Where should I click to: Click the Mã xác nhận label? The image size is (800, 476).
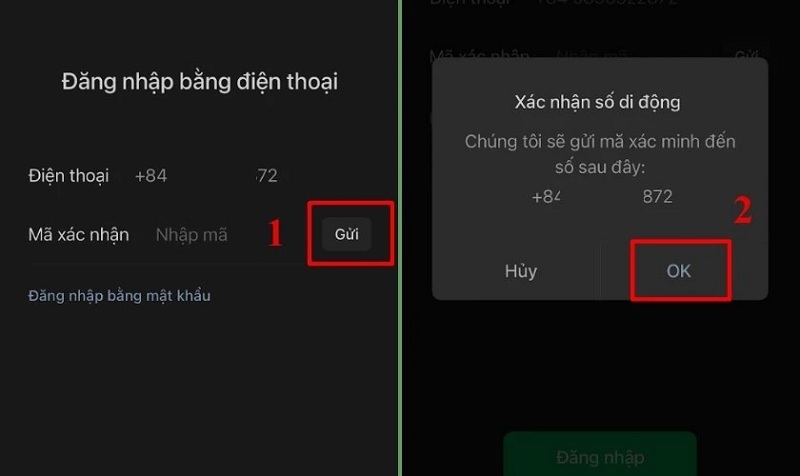coord(79,235)
